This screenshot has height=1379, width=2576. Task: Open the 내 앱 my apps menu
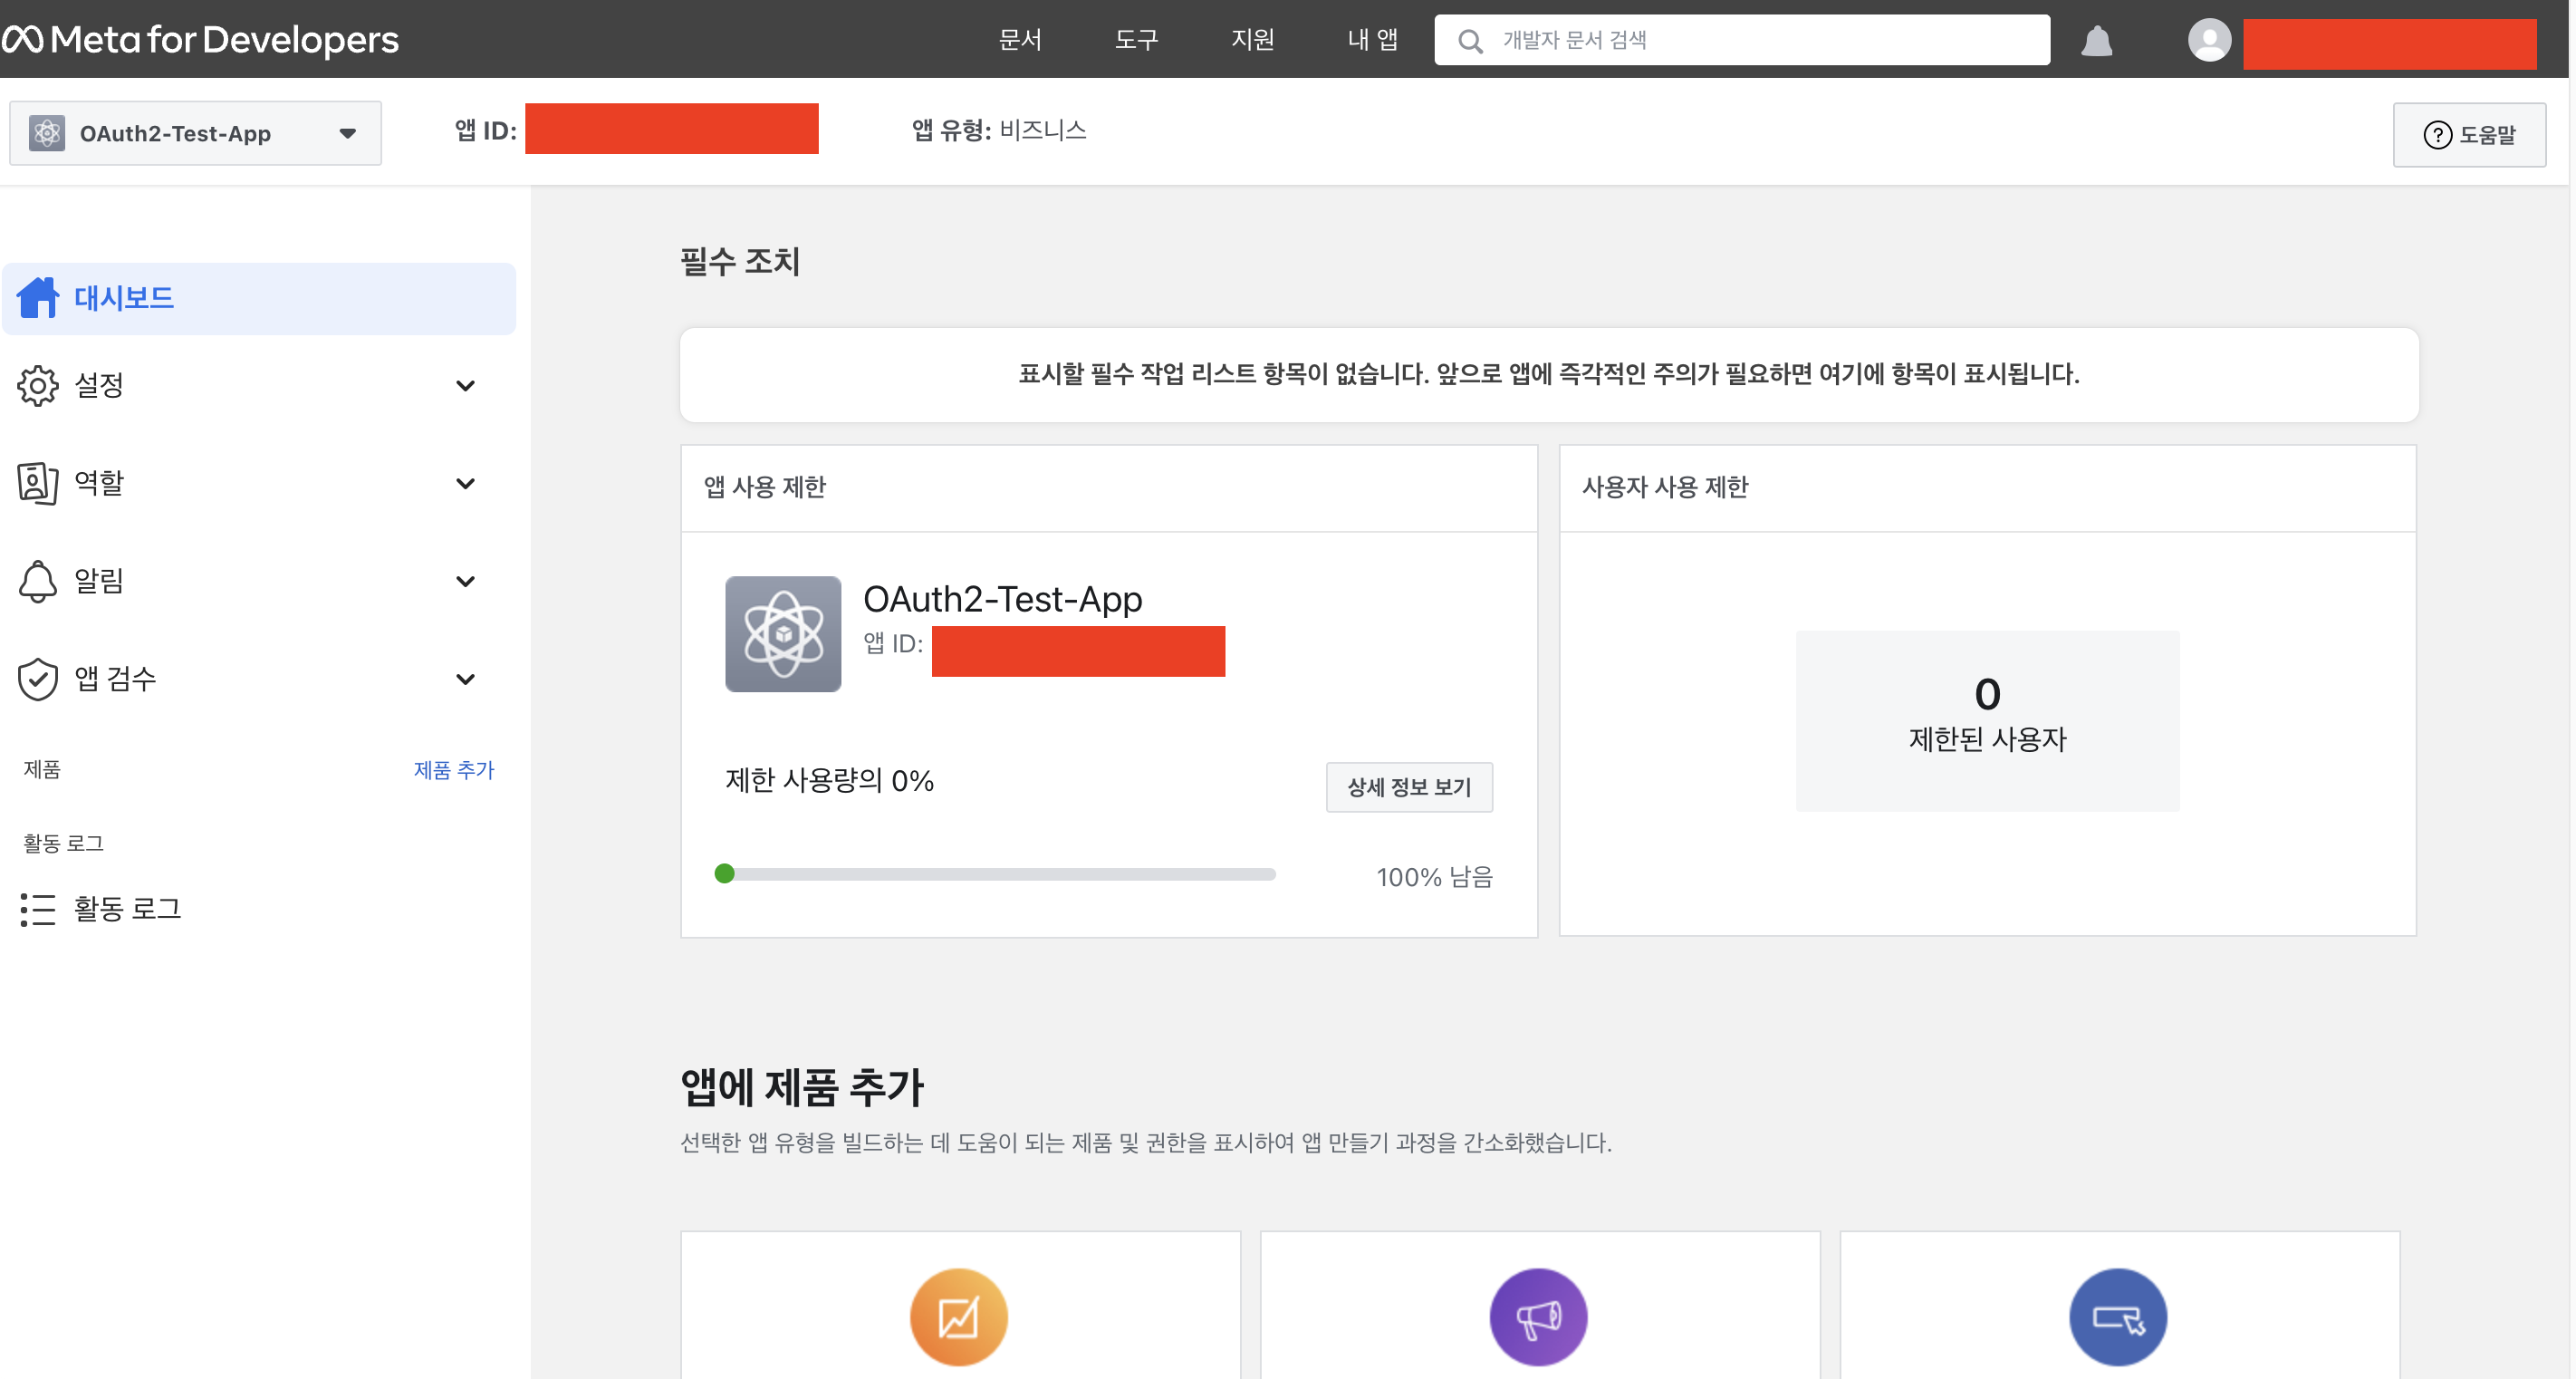point(1372,40)
